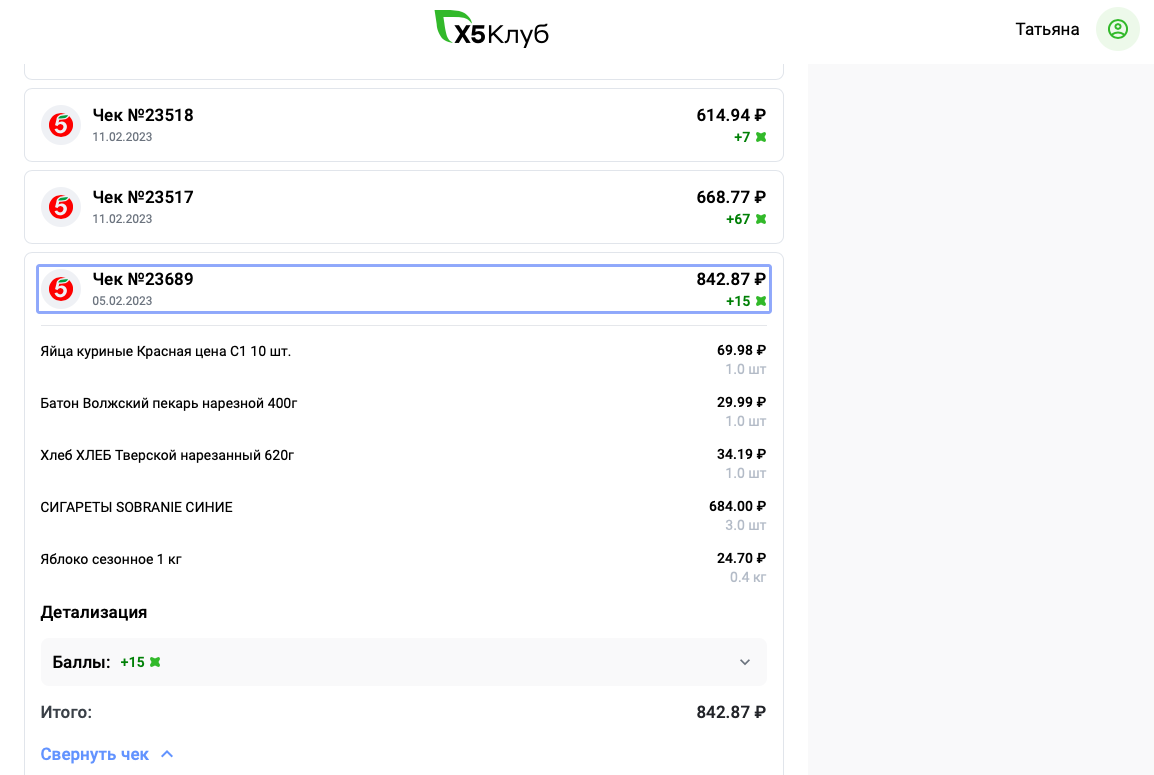Click Свернуть чек link
This screenshot has width=1154, height=775.
point(95,754)
